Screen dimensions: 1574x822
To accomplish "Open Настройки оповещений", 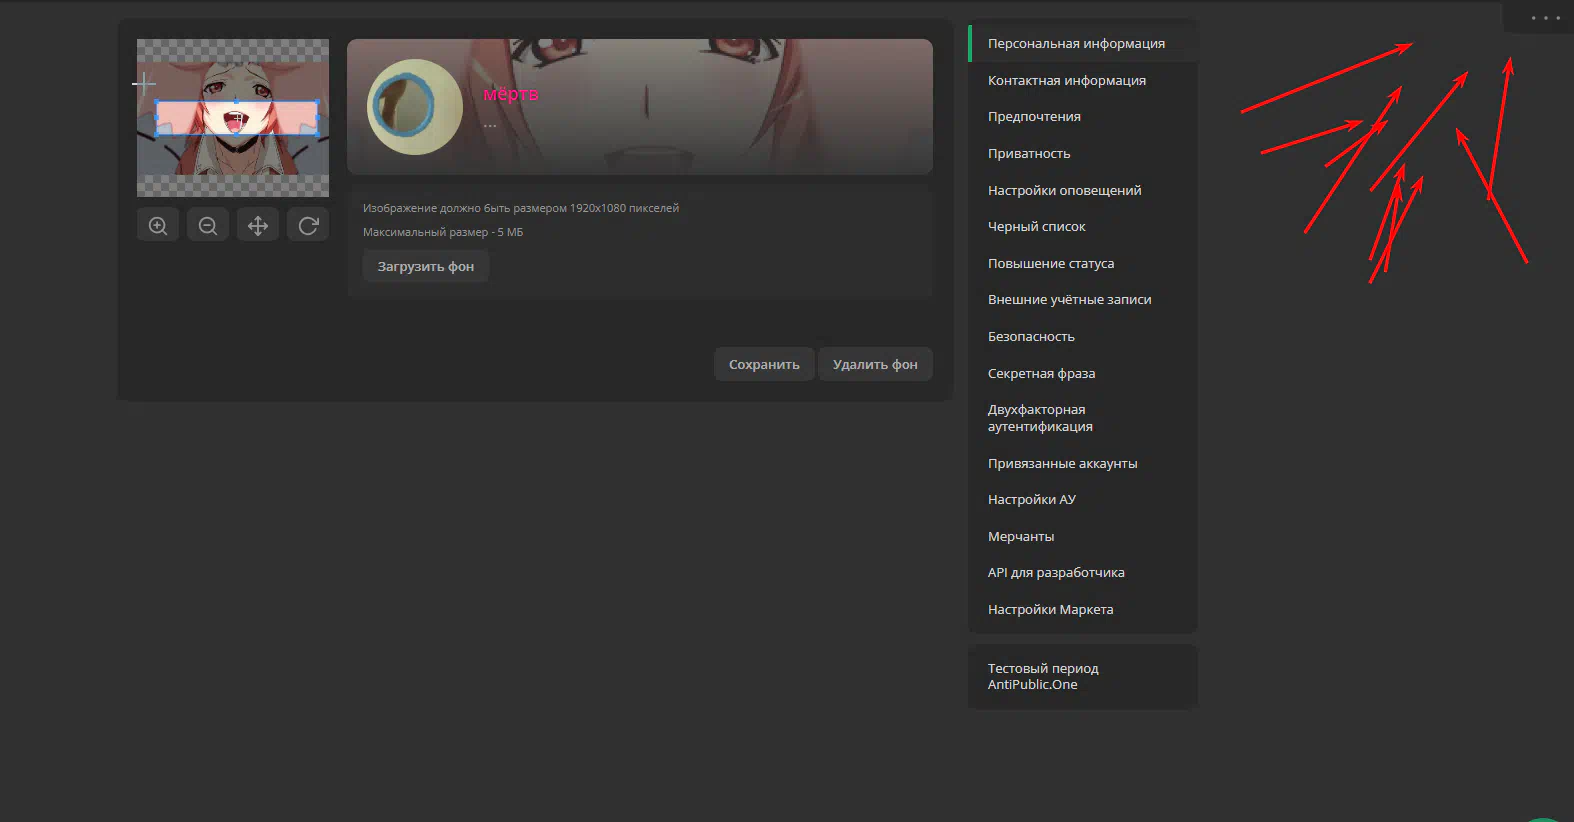I will 1083,190.
